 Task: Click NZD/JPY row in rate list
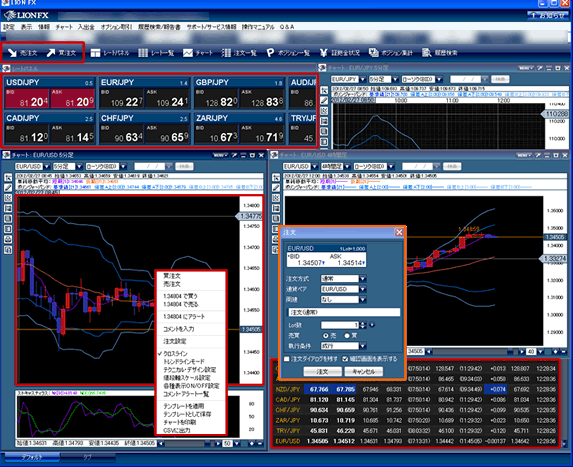click(x=415, y=390)
